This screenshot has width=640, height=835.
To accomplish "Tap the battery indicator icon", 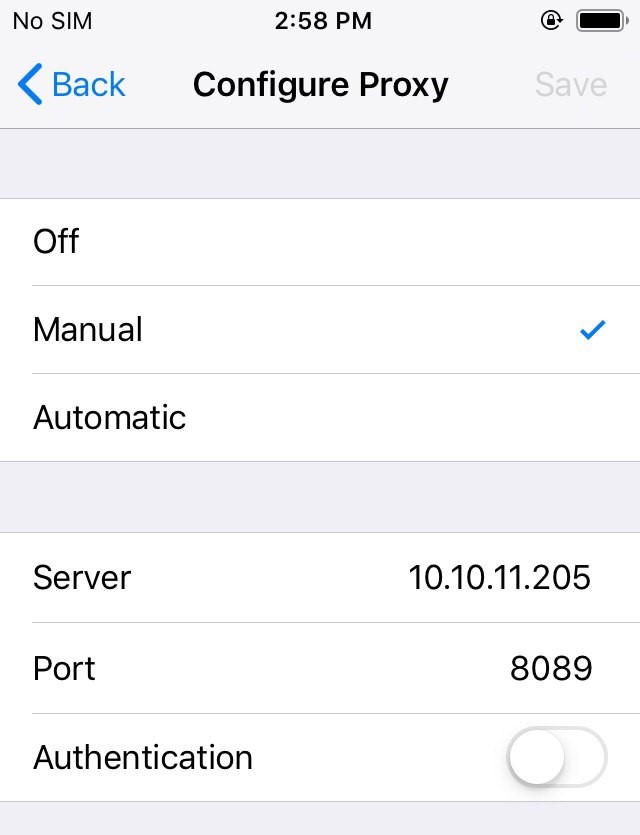I will pos(602,20).
